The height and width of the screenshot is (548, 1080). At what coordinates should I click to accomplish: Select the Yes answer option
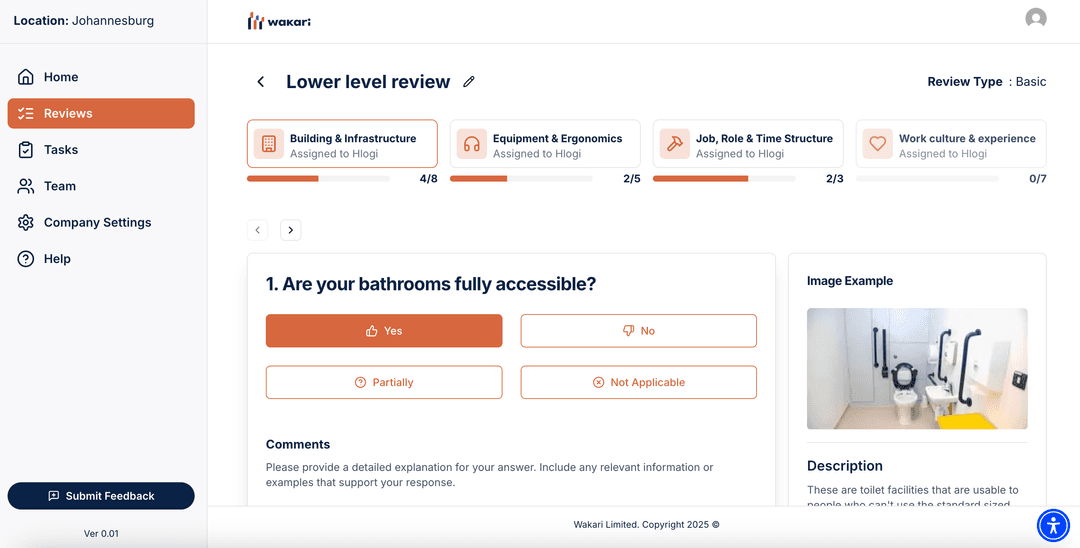[384, 331]
